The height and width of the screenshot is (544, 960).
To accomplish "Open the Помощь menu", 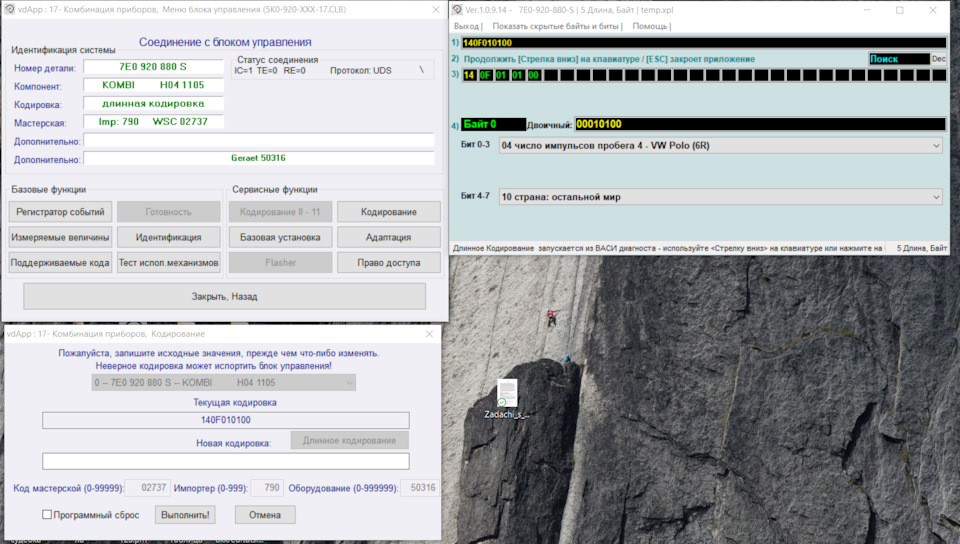I will click(x=650, y=26).
